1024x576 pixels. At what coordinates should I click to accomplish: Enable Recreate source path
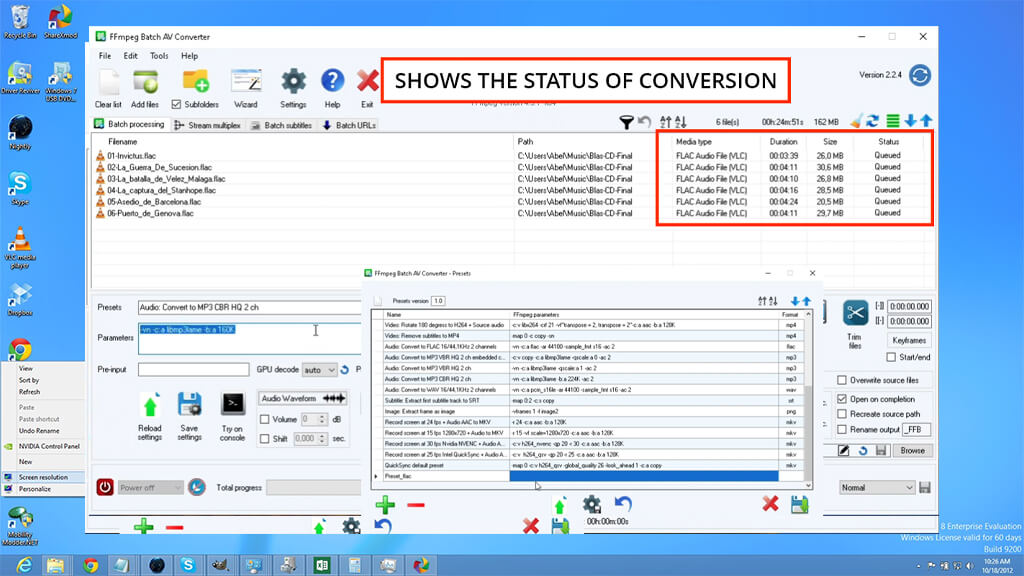(842, 414)
